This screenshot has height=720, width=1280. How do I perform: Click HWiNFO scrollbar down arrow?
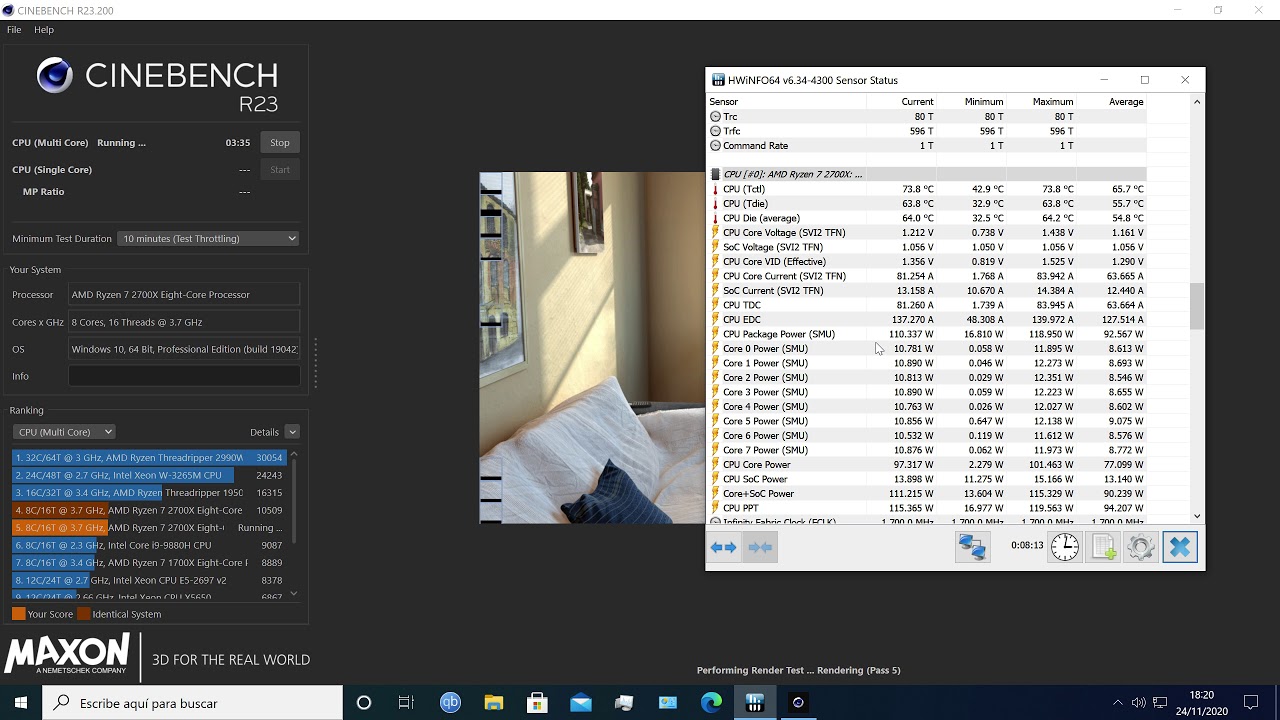click(x=1197, y=516)
